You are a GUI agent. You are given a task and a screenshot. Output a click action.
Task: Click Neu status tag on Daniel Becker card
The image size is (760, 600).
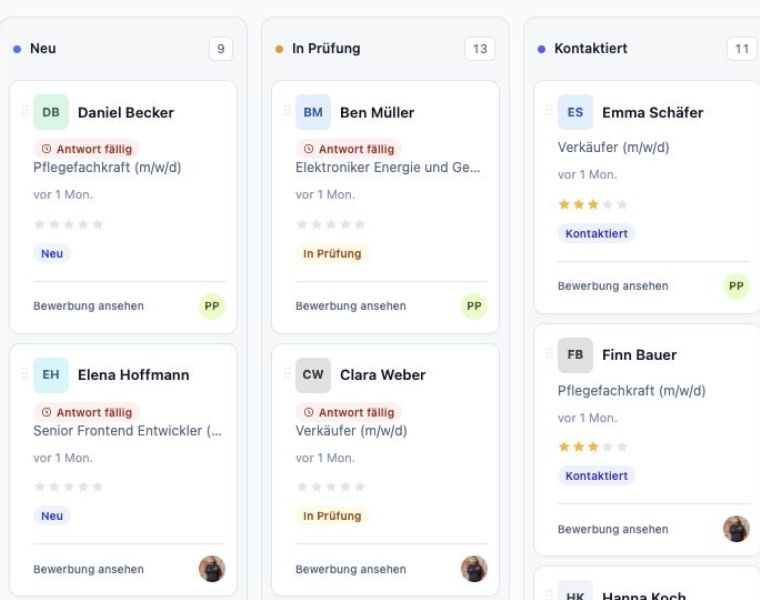tap(52, 253)
